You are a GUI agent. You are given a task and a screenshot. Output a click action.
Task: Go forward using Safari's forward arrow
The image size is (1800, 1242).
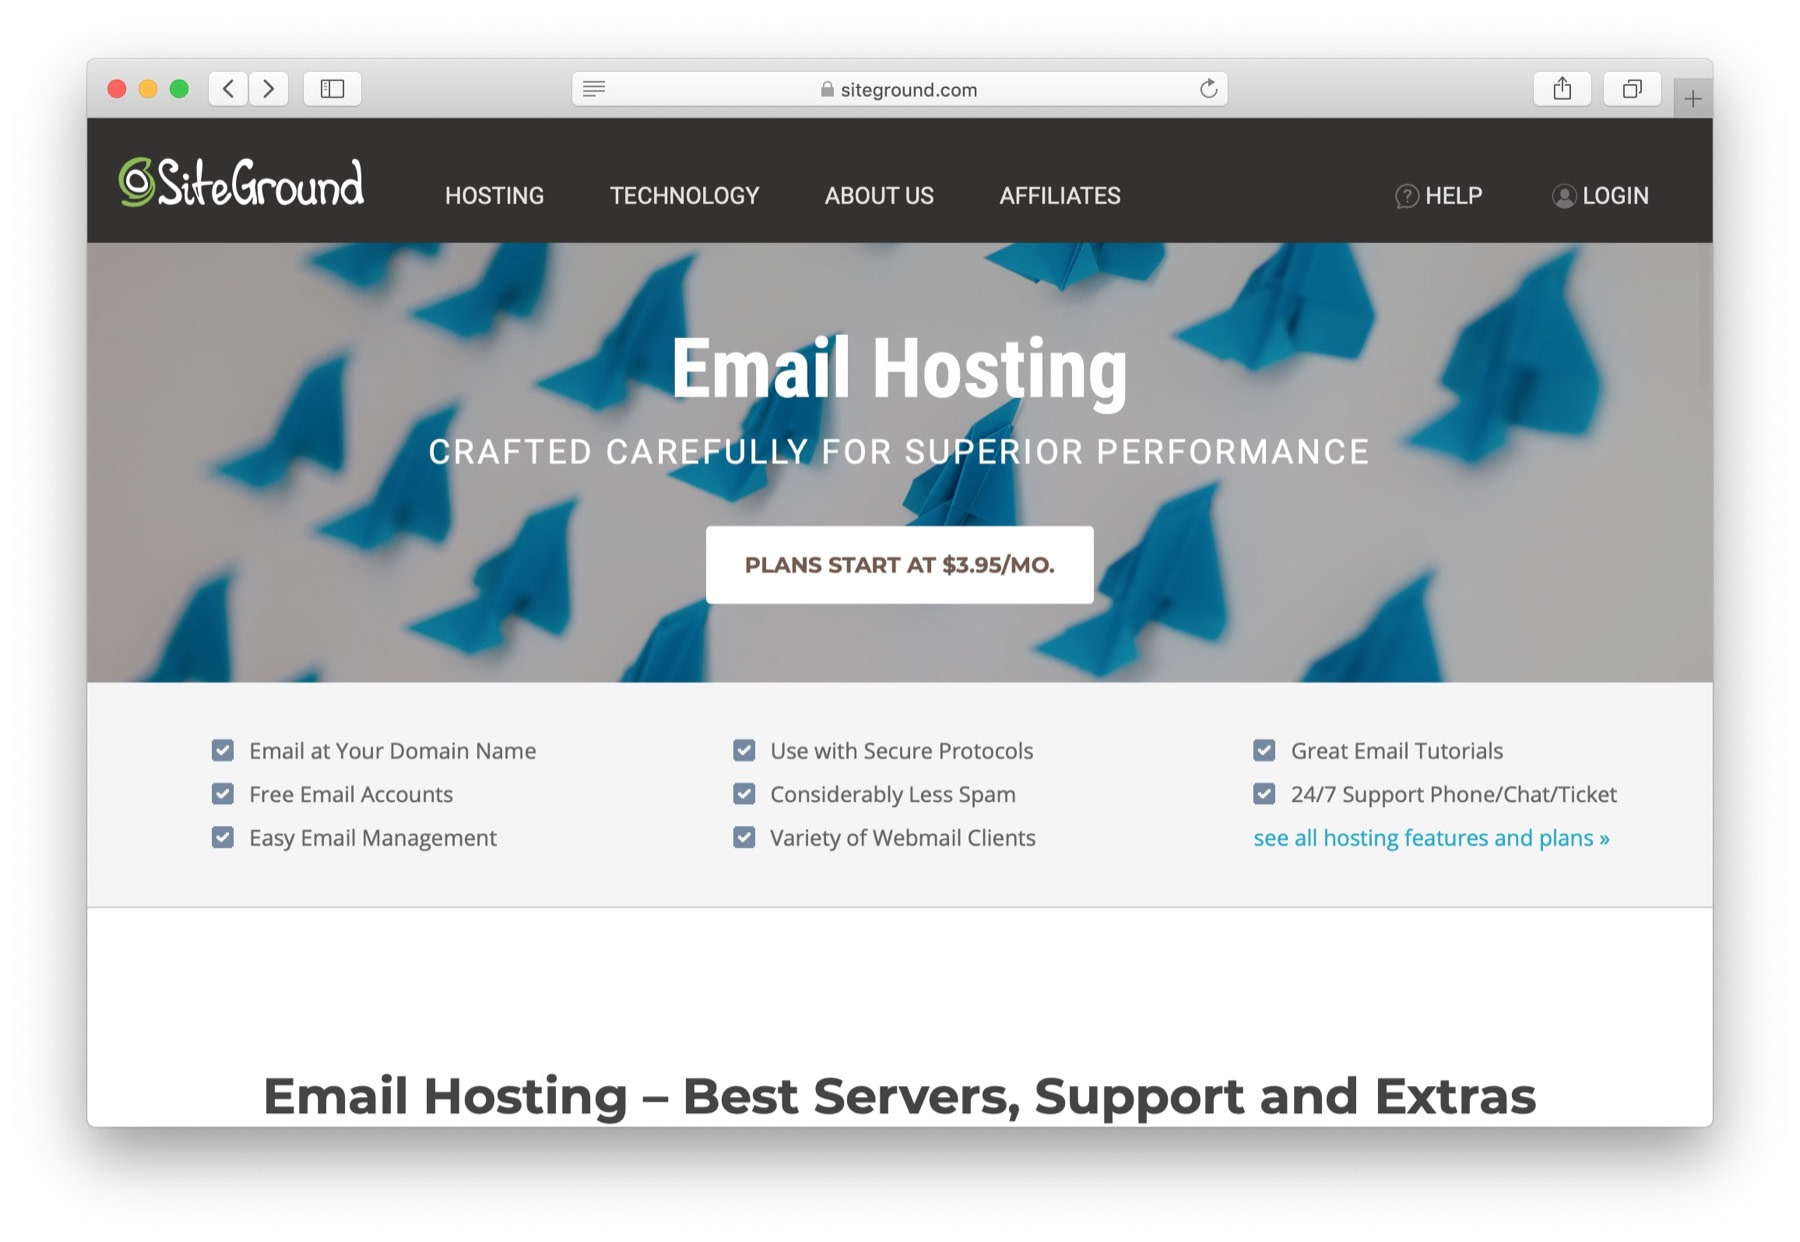(x=269, y=89)
